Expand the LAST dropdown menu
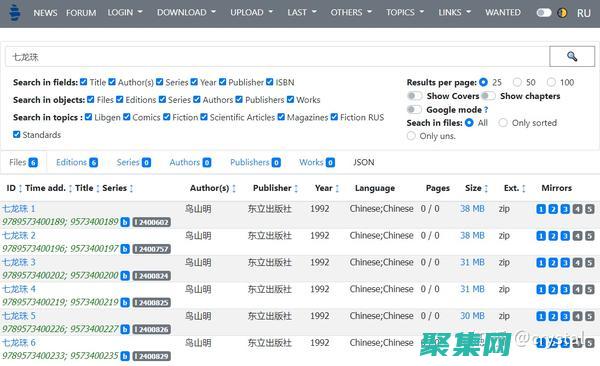Image resolution: width=600 pixels, height=366 pixels. click(302, 13)
